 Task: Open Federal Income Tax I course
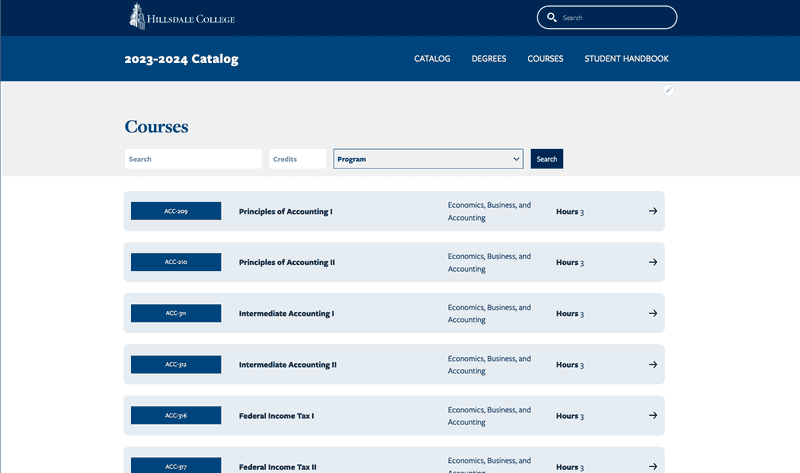click(x=277, y=416)
